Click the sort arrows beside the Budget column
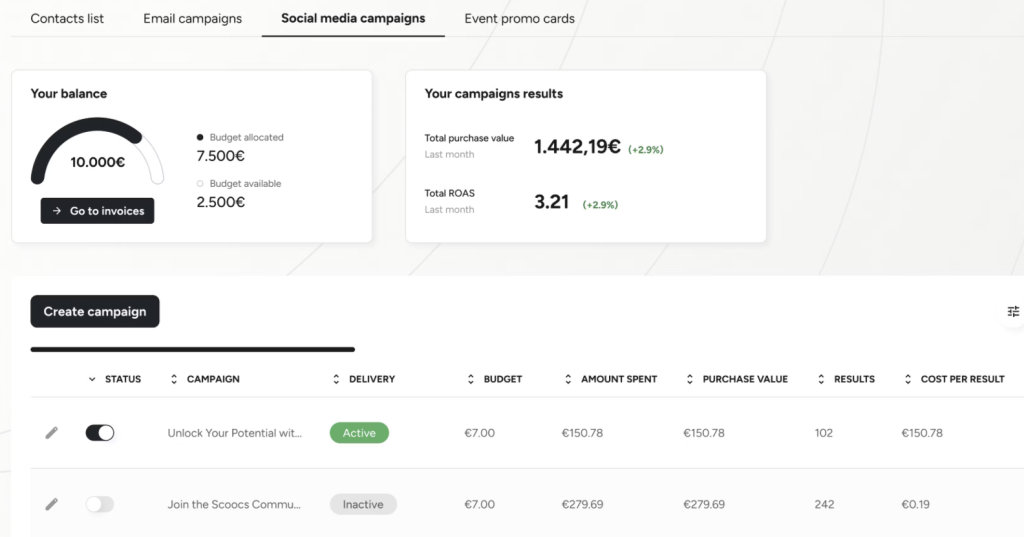 [x=471, y=380]
